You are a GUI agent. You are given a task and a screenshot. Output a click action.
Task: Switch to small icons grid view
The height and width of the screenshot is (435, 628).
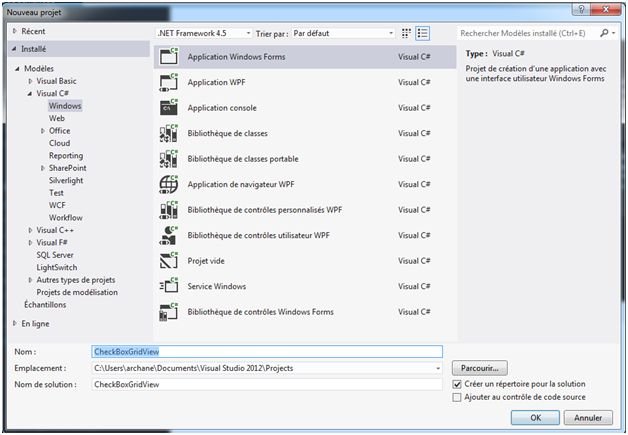point(406,33)
